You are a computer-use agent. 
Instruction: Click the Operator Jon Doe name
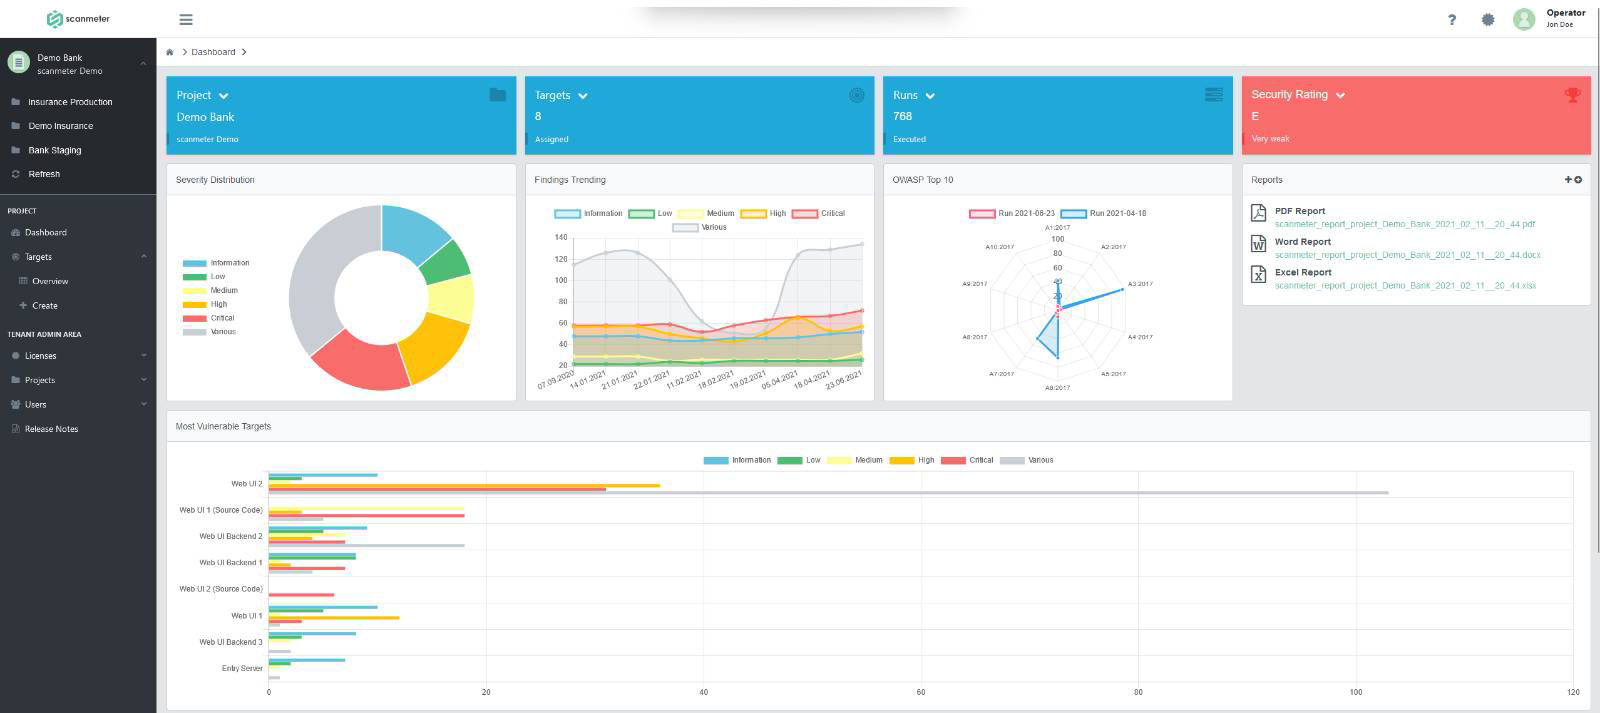(1565, 18)
